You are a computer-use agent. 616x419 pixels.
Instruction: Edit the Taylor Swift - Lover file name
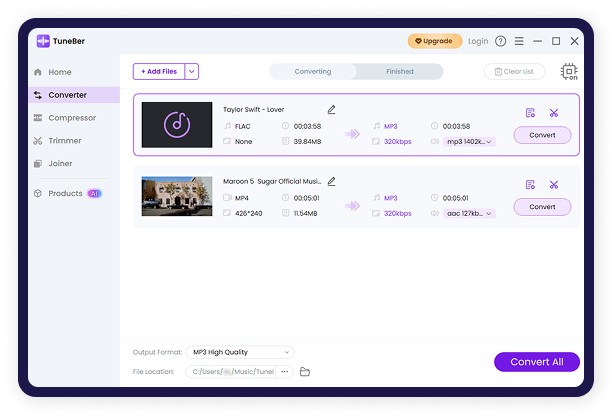click(x=332, y=110)
